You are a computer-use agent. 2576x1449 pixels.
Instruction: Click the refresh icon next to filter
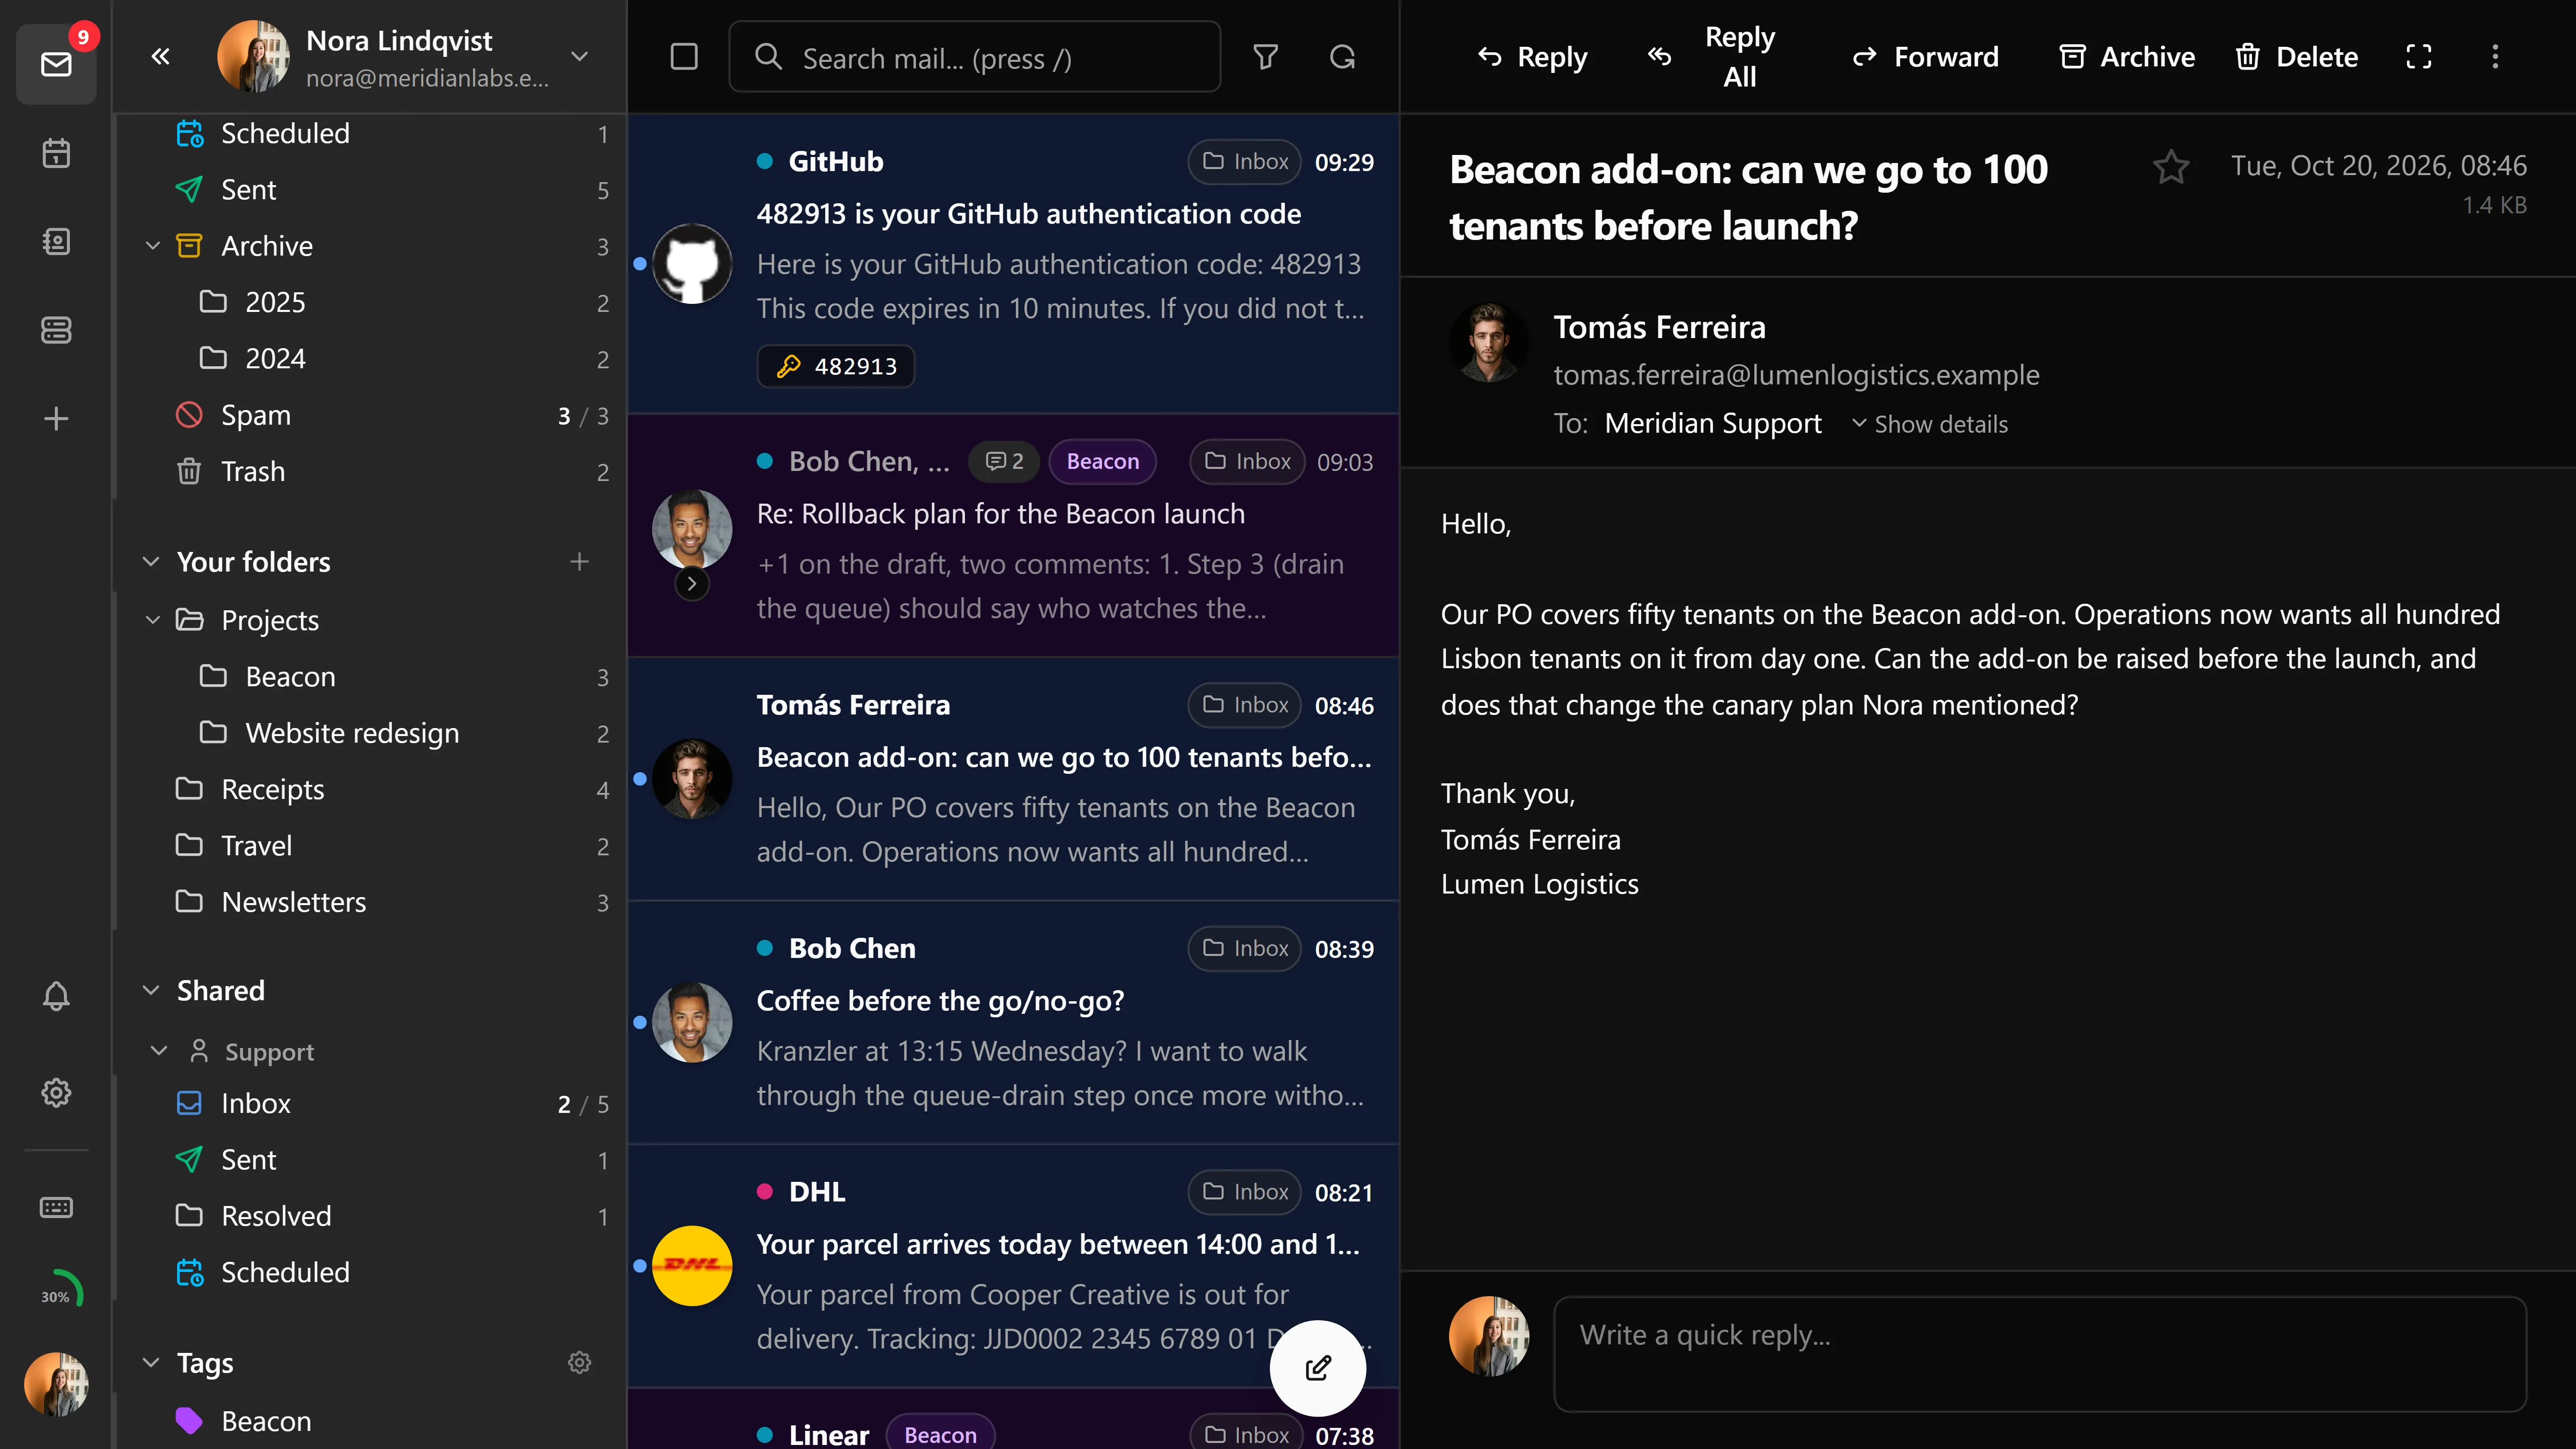click(1343, 57)
